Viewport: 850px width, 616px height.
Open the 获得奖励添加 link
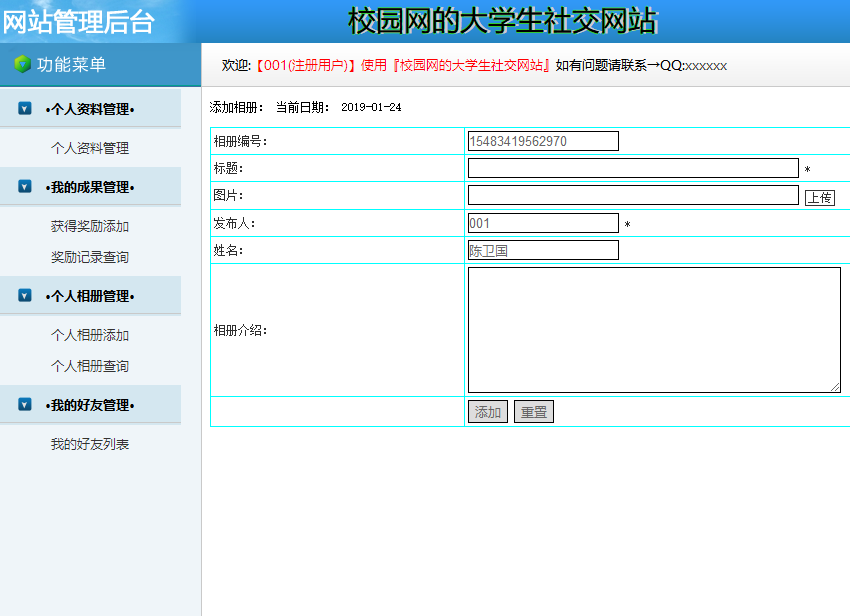(90, 226)
